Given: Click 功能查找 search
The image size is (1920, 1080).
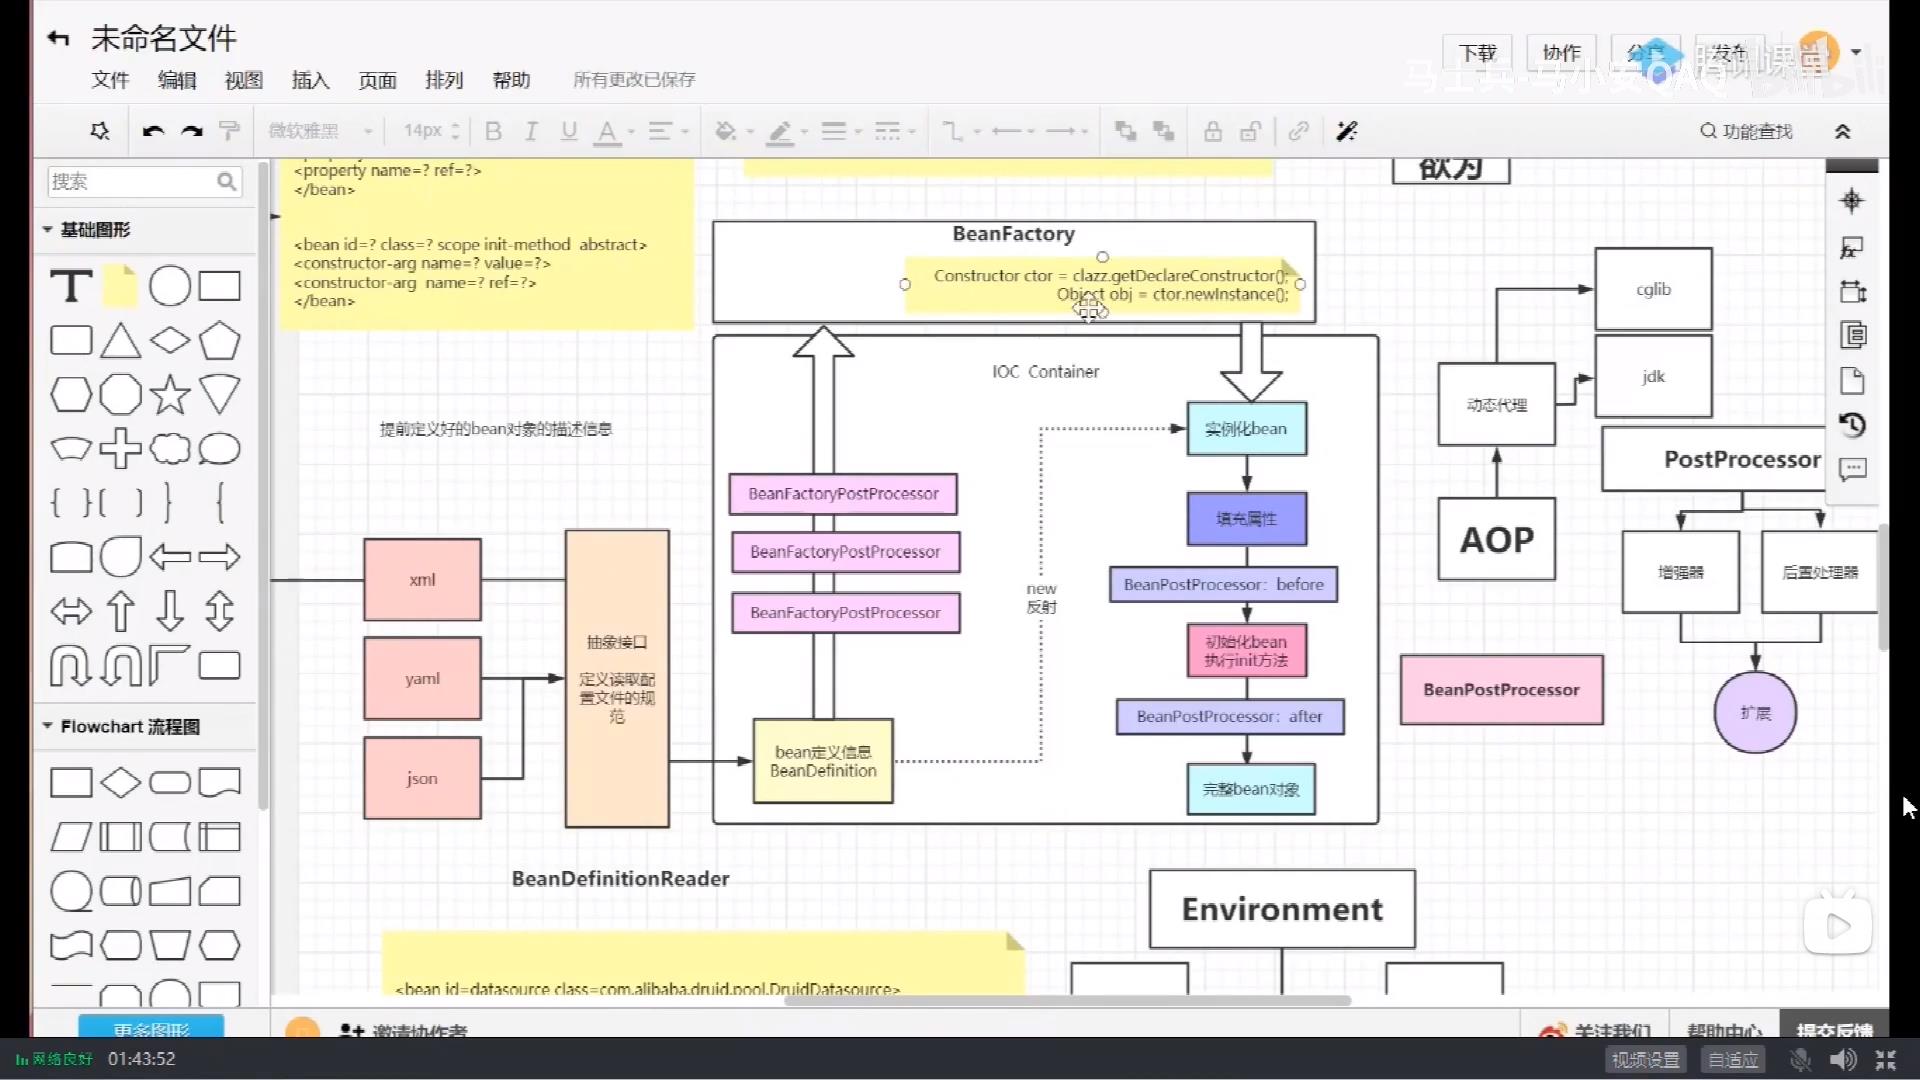Looking at the screenshot, I should pyautogui.click(x=1746, y=131).
